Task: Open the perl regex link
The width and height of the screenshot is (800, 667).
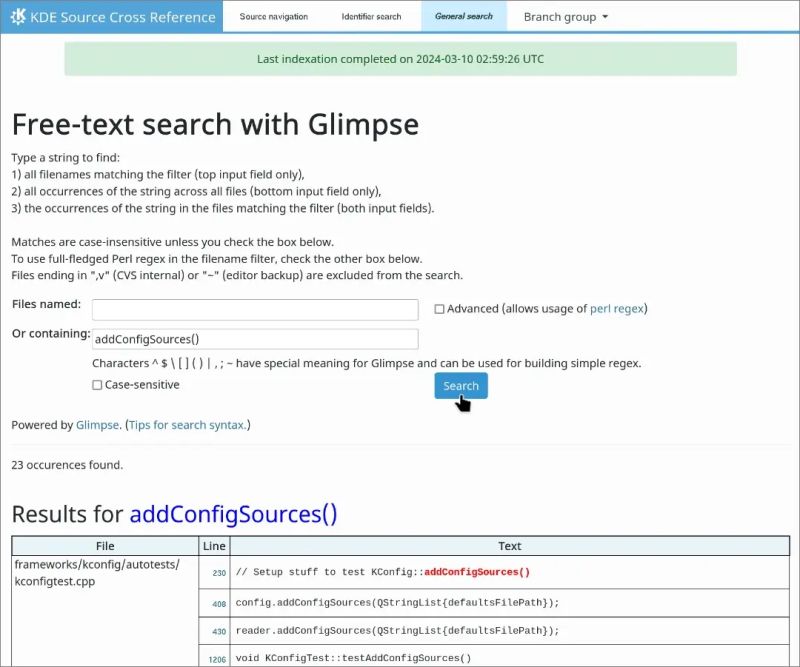Action: pos(617,309)
